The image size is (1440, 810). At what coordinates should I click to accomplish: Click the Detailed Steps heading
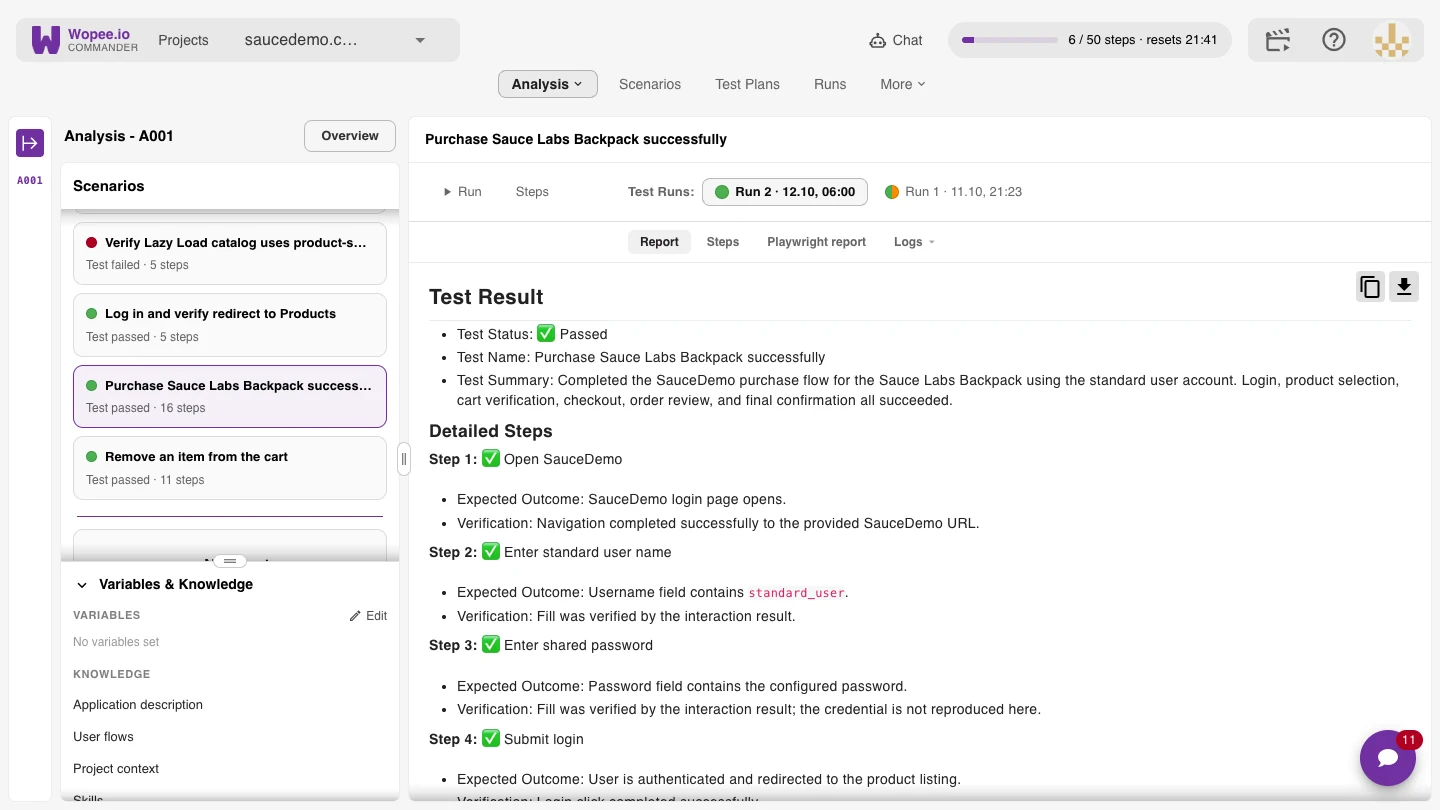491,431
